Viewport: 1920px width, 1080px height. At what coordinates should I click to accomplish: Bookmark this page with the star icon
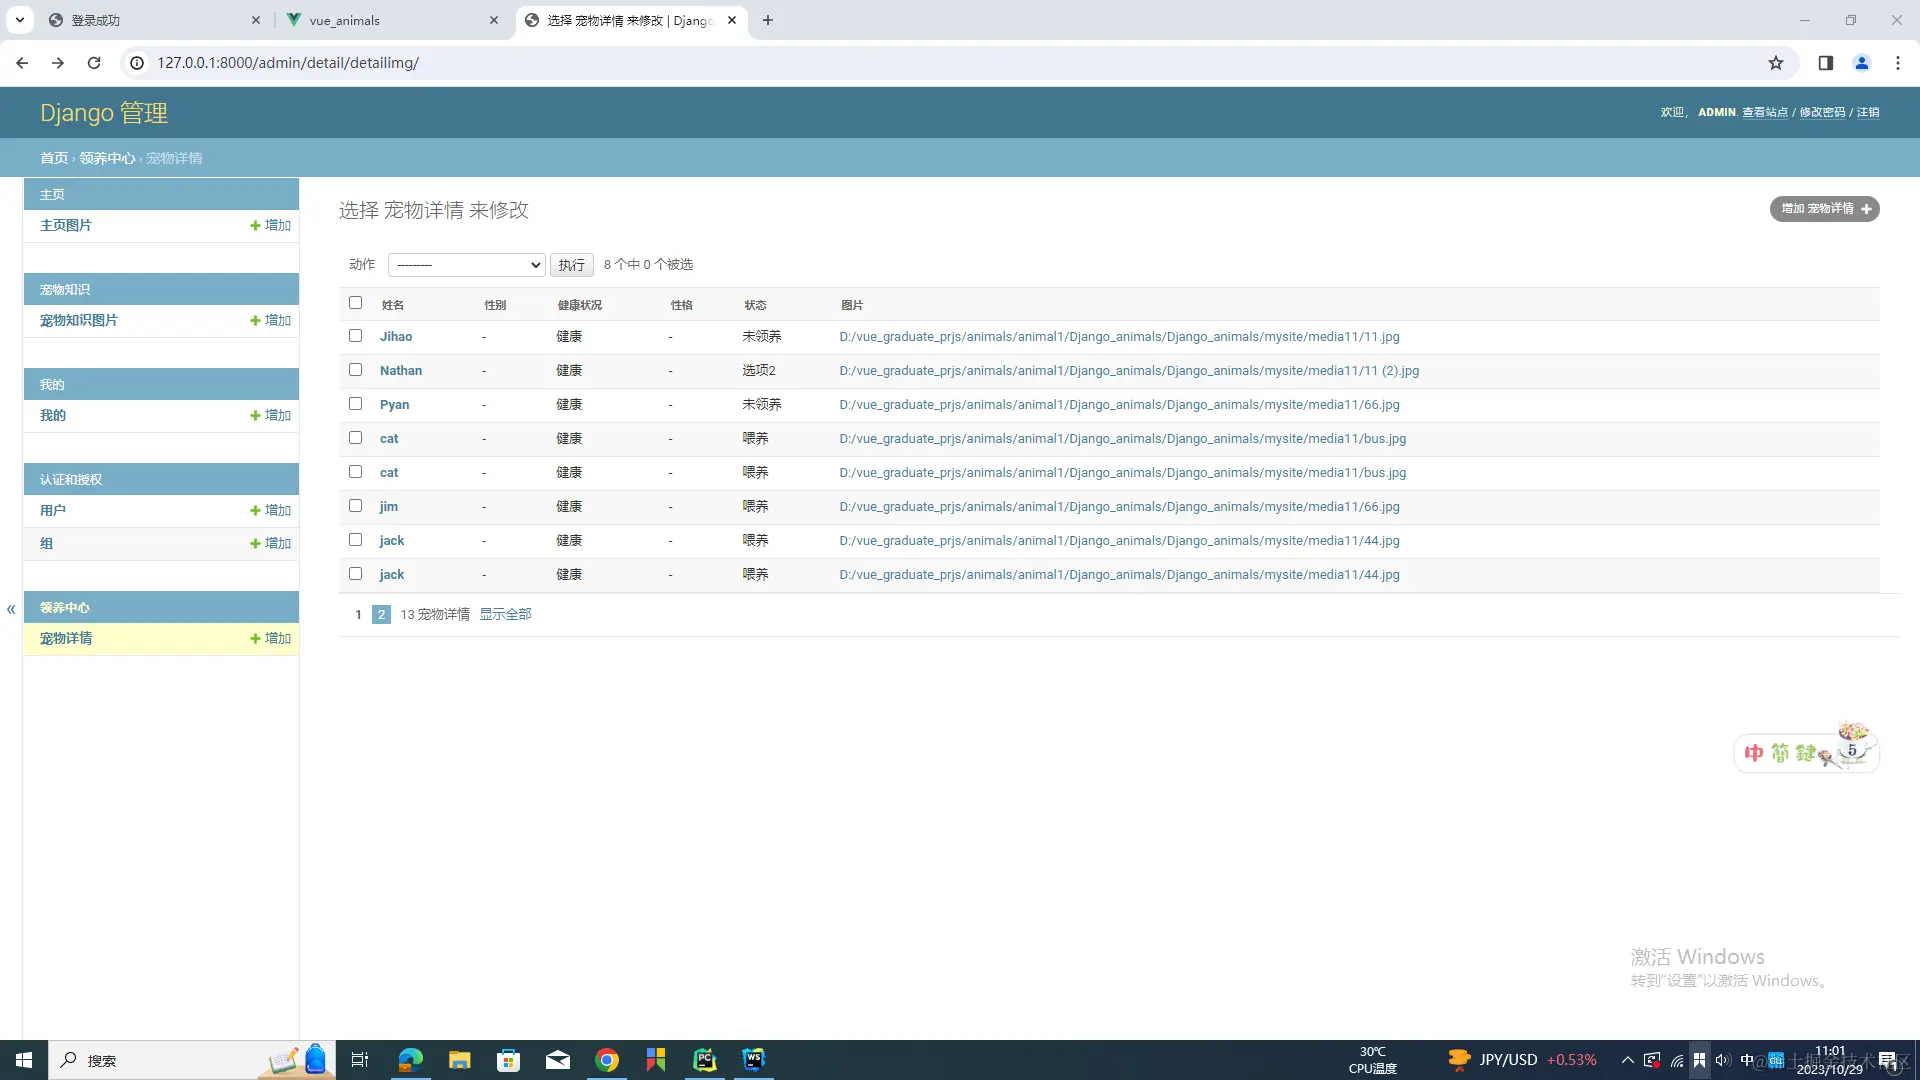click(x=1775, y=63)
